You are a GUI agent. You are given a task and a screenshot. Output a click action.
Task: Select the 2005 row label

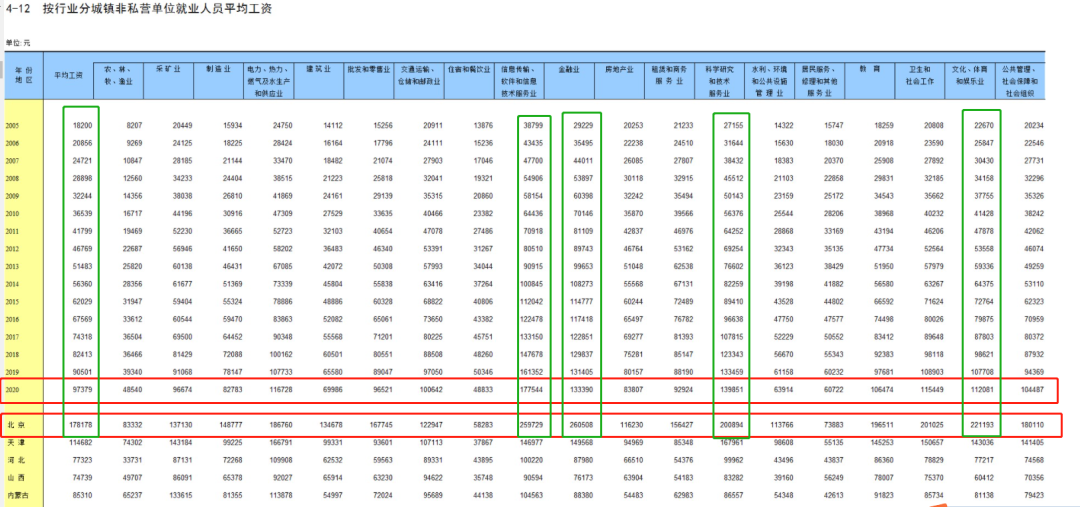pos(13,125)
